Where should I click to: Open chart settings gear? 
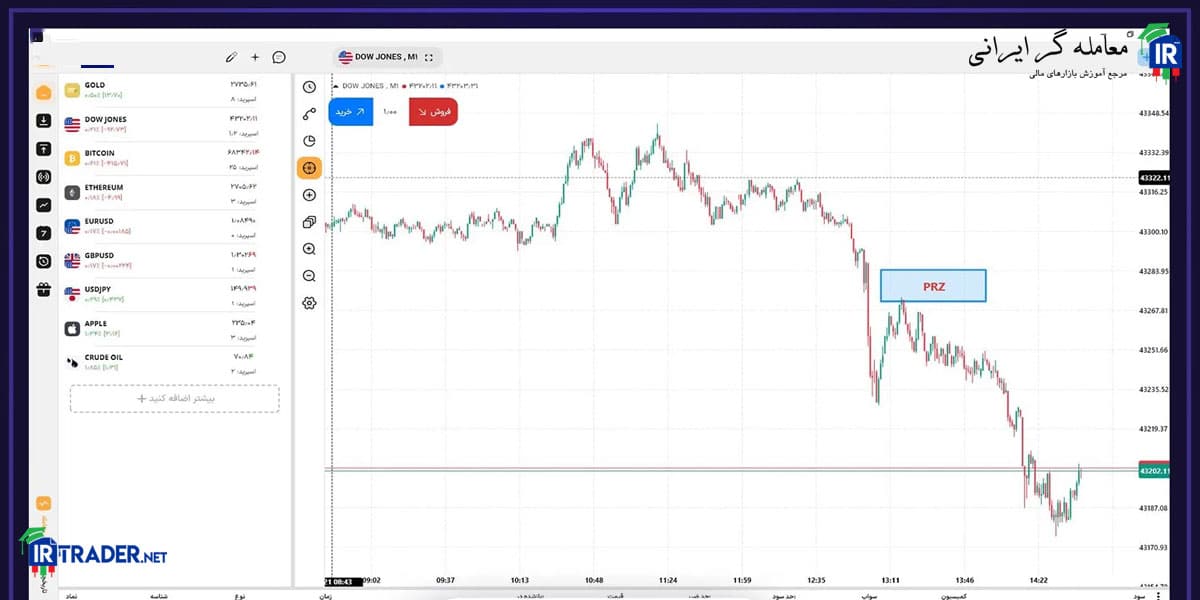309,303
